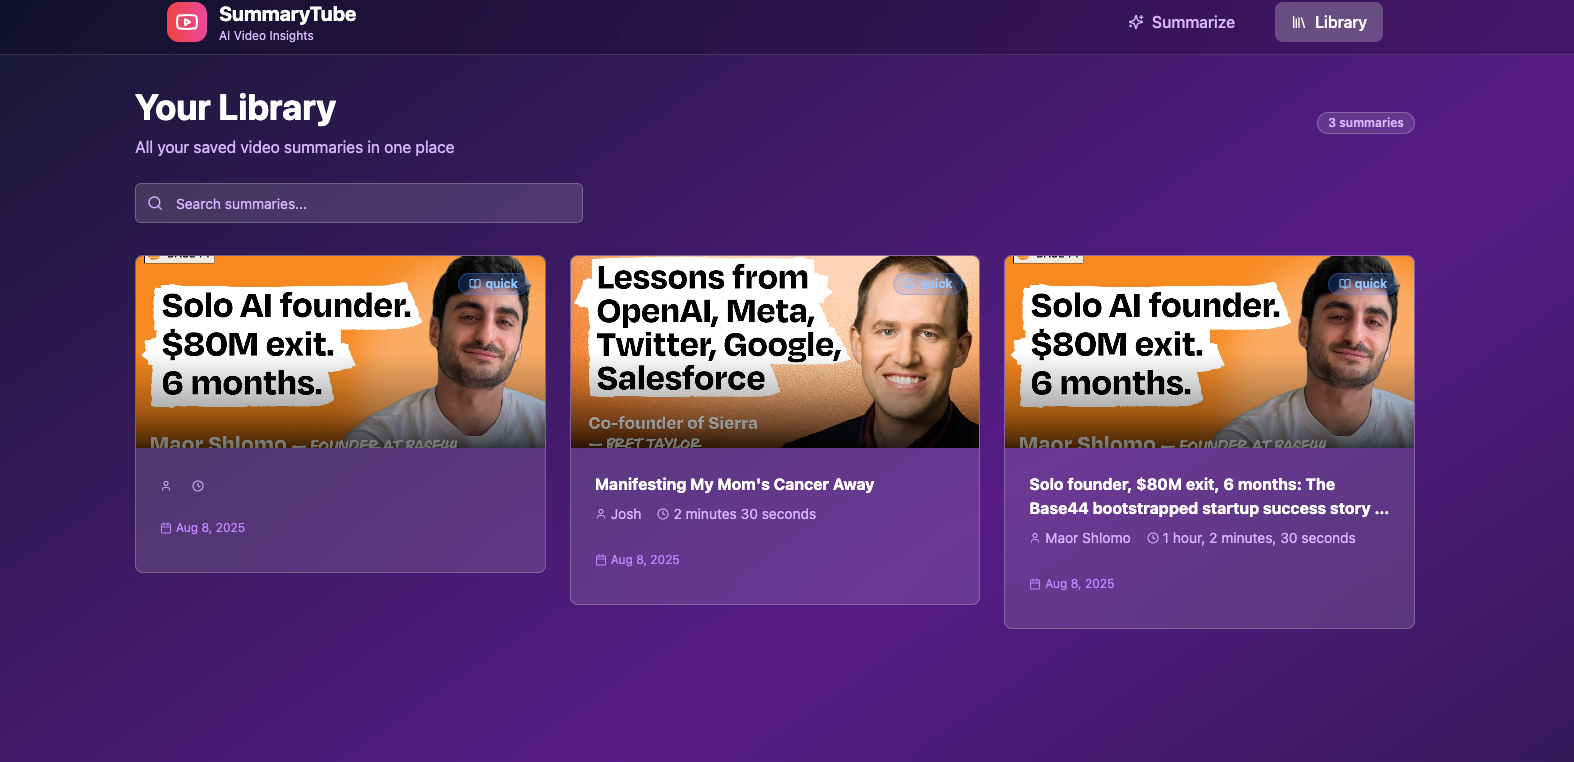1574x762 pixels.
Task: Click the sparkle icon beside Summarize
Action: click(x=1136, y=22)
